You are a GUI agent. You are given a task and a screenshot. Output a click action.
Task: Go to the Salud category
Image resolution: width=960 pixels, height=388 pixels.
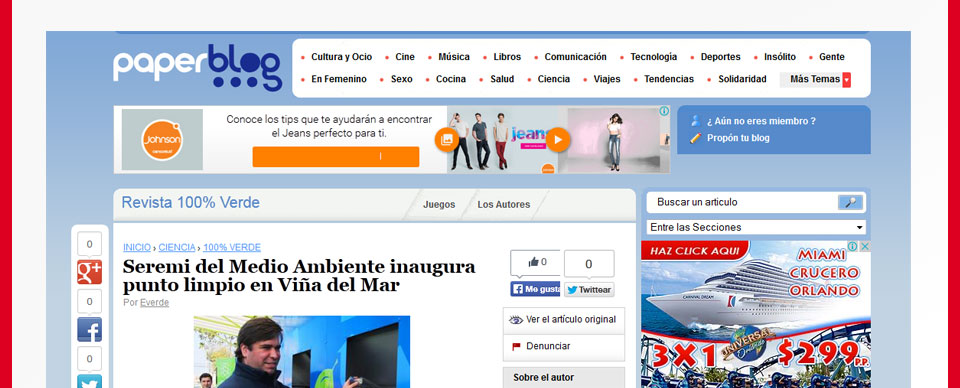click(x=502, y=79)
